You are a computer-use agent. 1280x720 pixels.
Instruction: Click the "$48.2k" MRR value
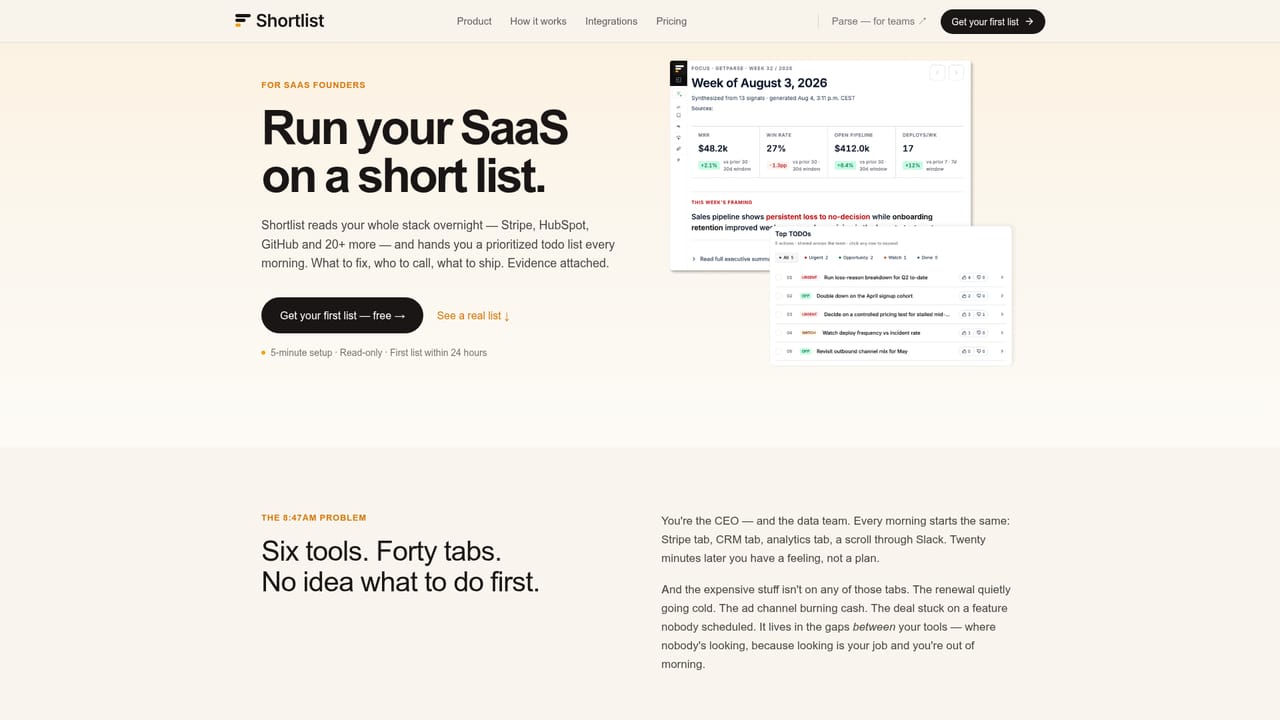click(714, 148)
